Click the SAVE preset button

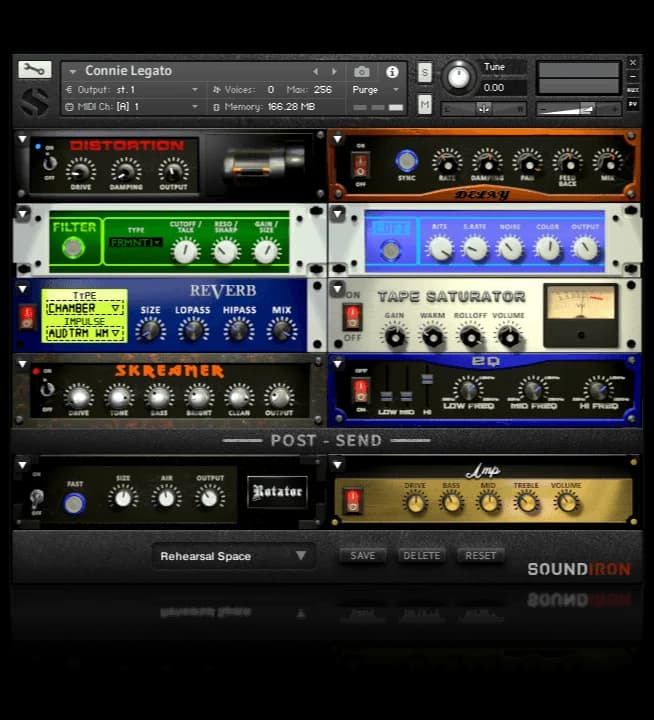coord(363,556)
